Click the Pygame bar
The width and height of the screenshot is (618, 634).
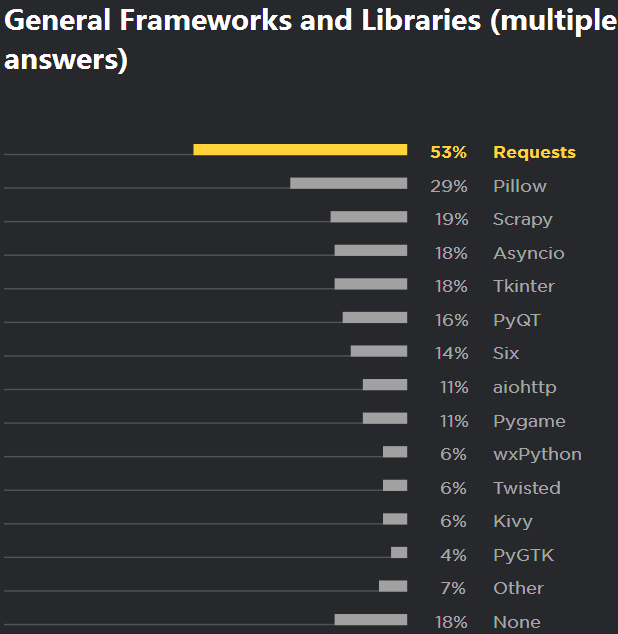[x=384, y=418]
